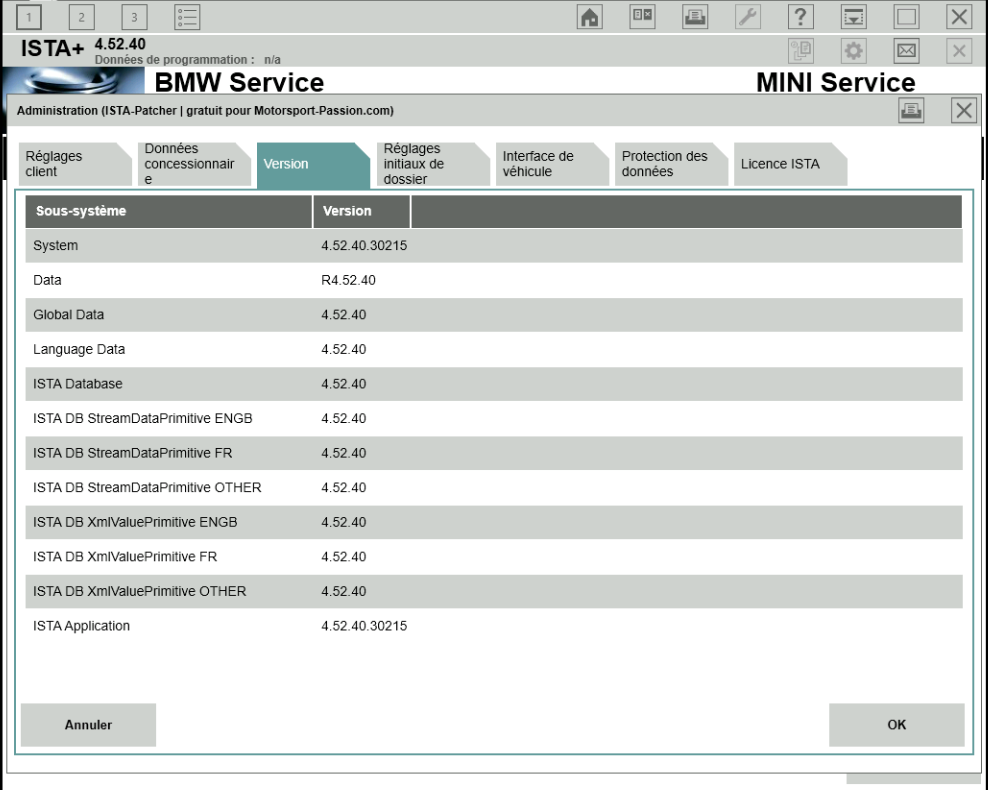Open the feedback envelope icon
Image resolution: width=988 pixels, height=790 pixels.
[907, 50]
